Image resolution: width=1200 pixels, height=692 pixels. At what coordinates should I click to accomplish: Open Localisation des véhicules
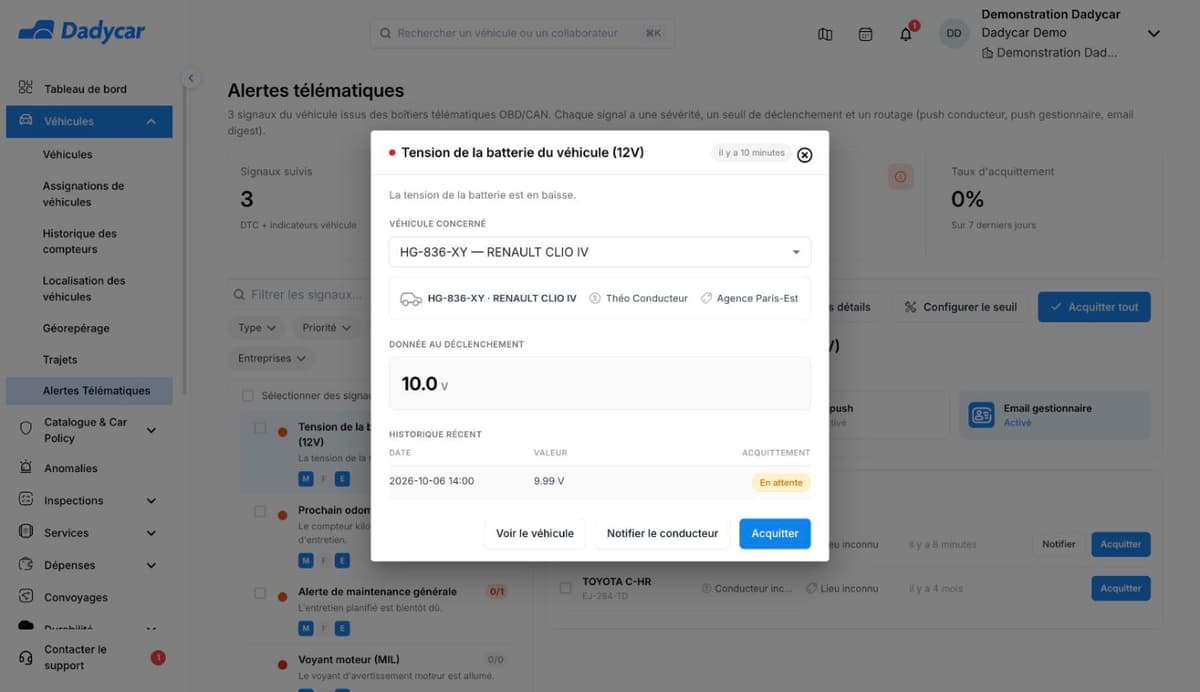tap(84, 289)
